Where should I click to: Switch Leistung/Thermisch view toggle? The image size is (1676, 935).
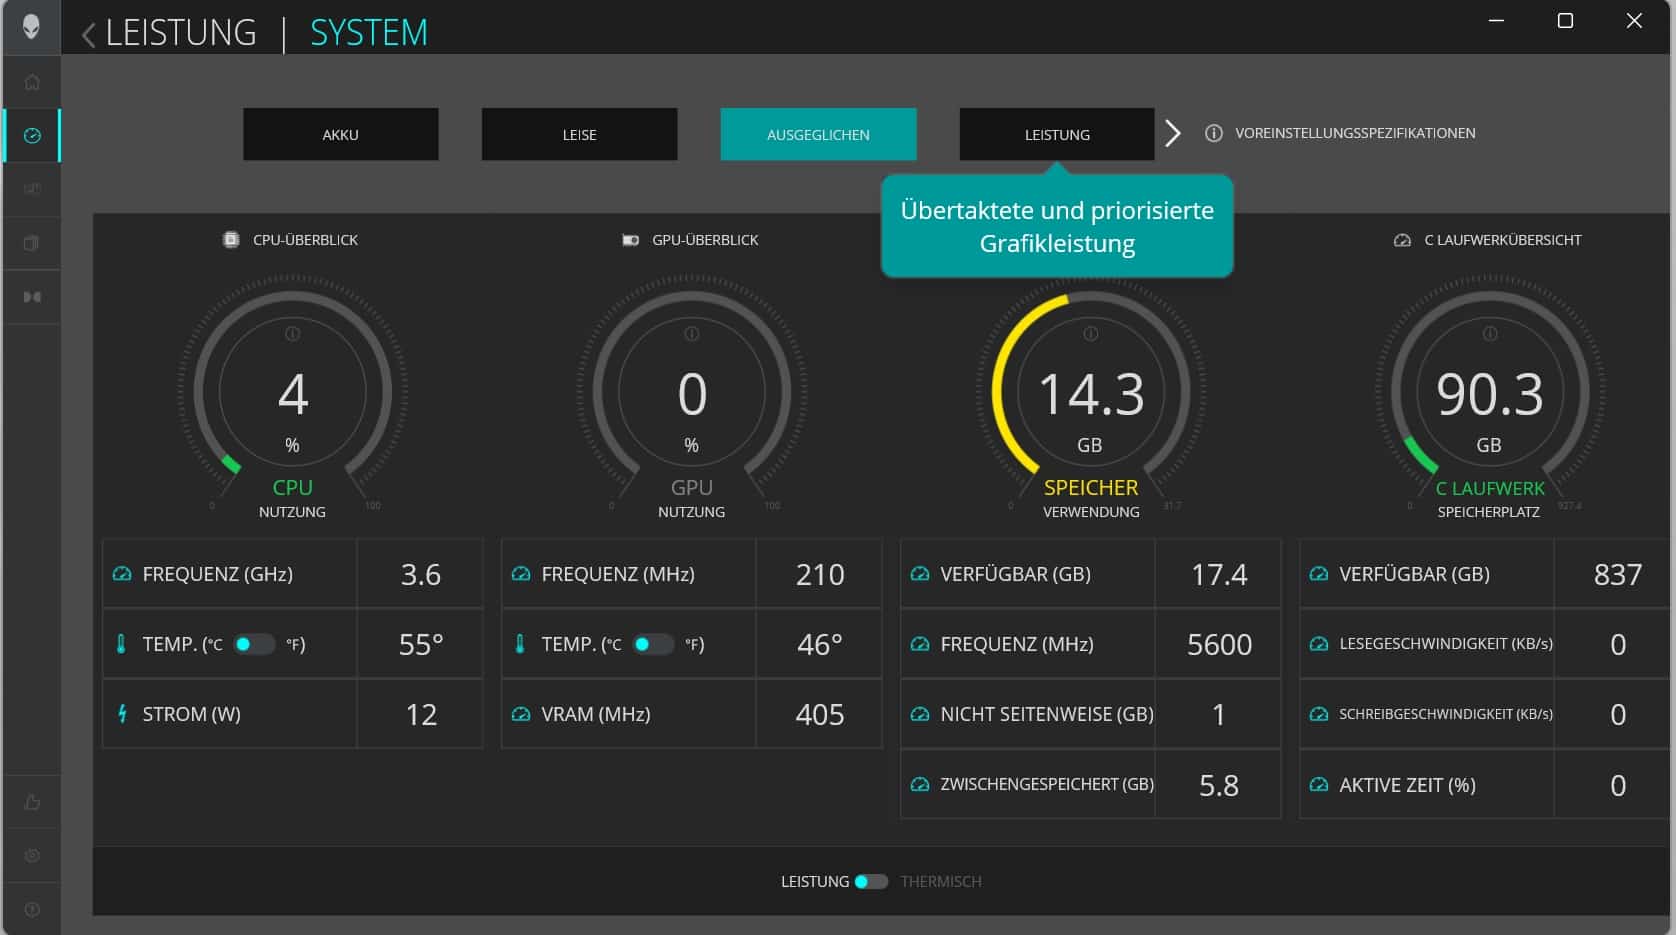870,881
